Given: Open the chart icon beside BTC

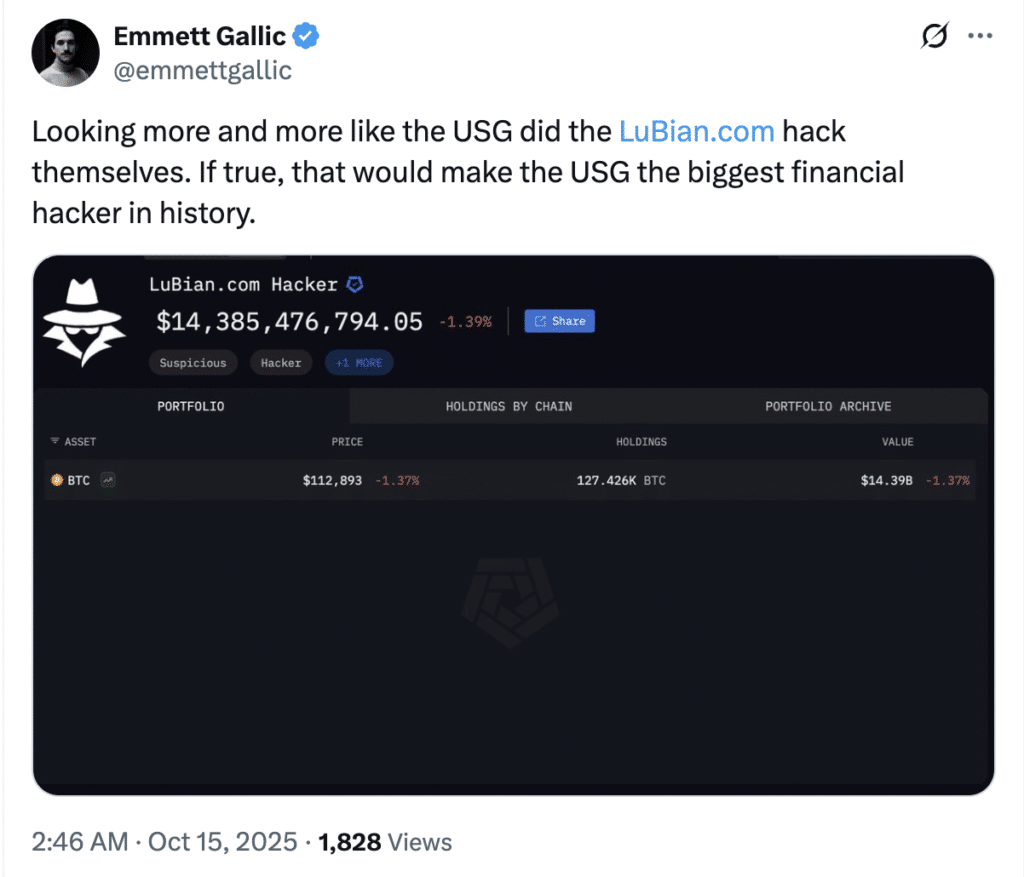Looking at the screenshot, I should click(107, 481).
